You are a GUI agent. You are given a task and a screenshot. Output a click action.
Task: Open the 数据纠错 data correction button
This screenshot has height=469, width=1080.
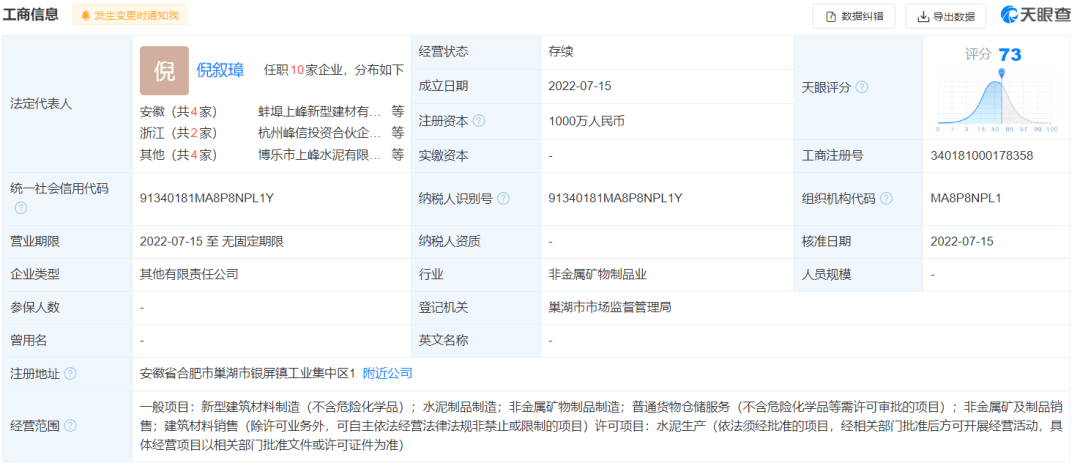[x=853, y=16]
